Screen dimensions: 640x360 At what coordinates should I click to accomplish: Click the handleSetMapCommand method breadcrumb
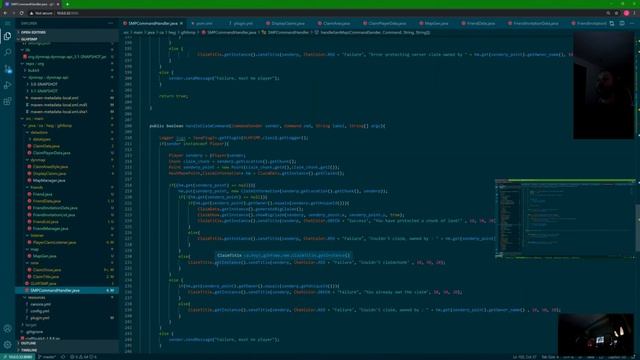tap(372, 32)
